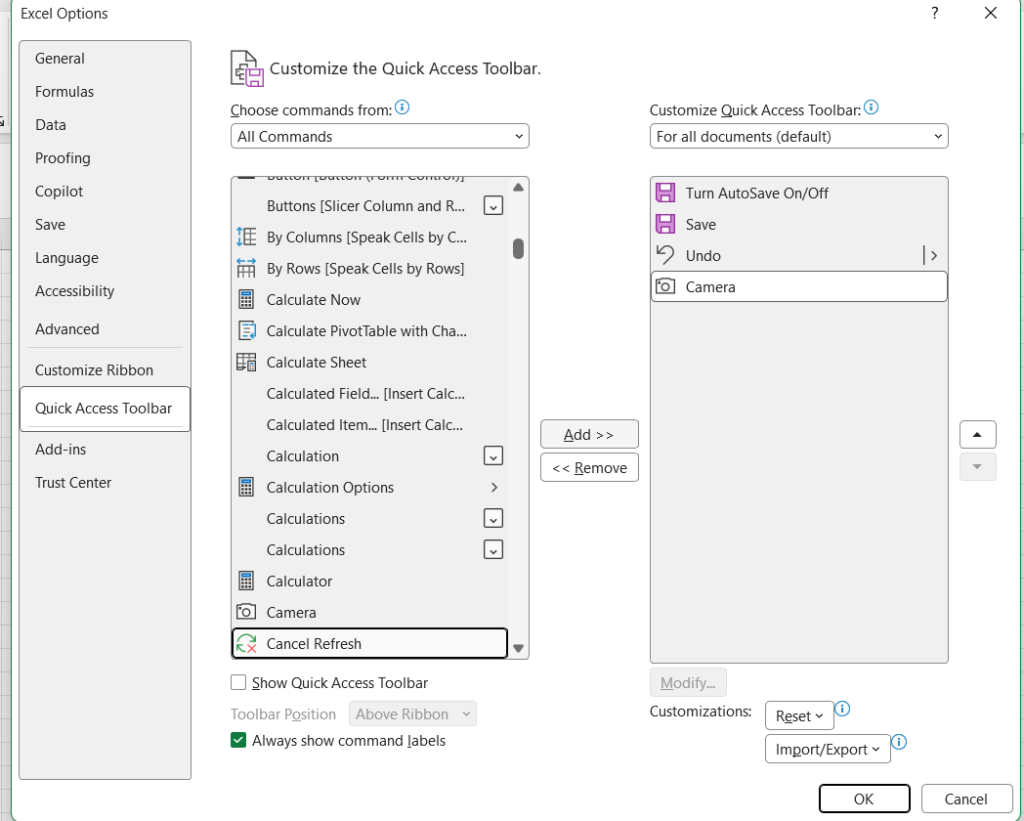The height and width of the screenshot is (821, 1024).
Task: Click info icon beside Choose commands from
Action: [402, 107]
